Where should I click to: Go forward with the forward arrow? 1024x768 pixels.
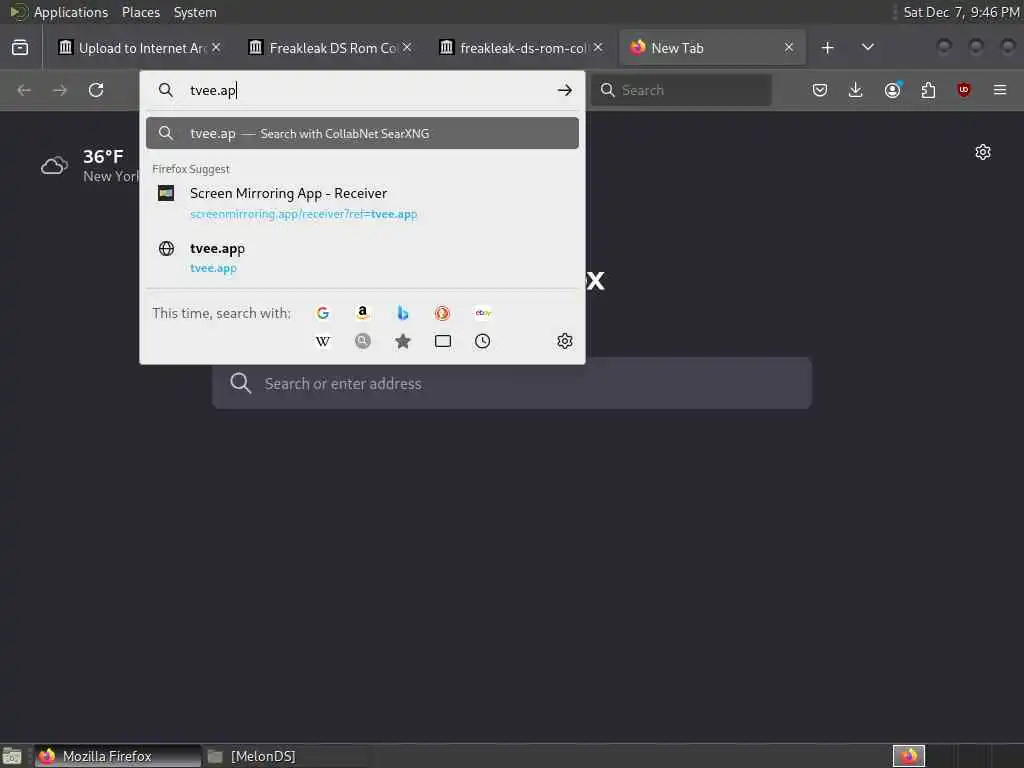point(59,90)
